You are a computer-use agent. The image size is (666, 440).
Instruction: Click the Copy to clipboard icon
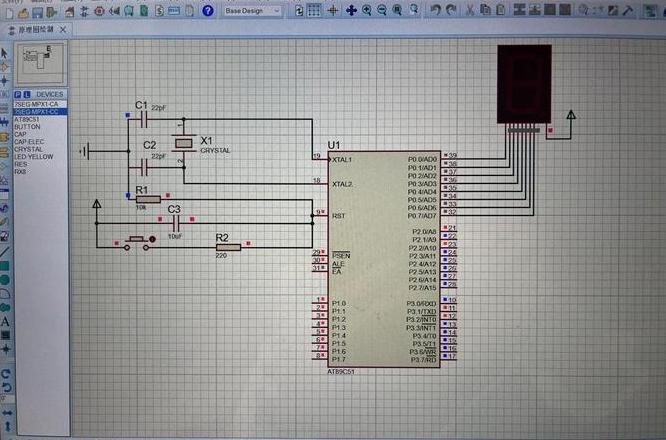(485, 9)
